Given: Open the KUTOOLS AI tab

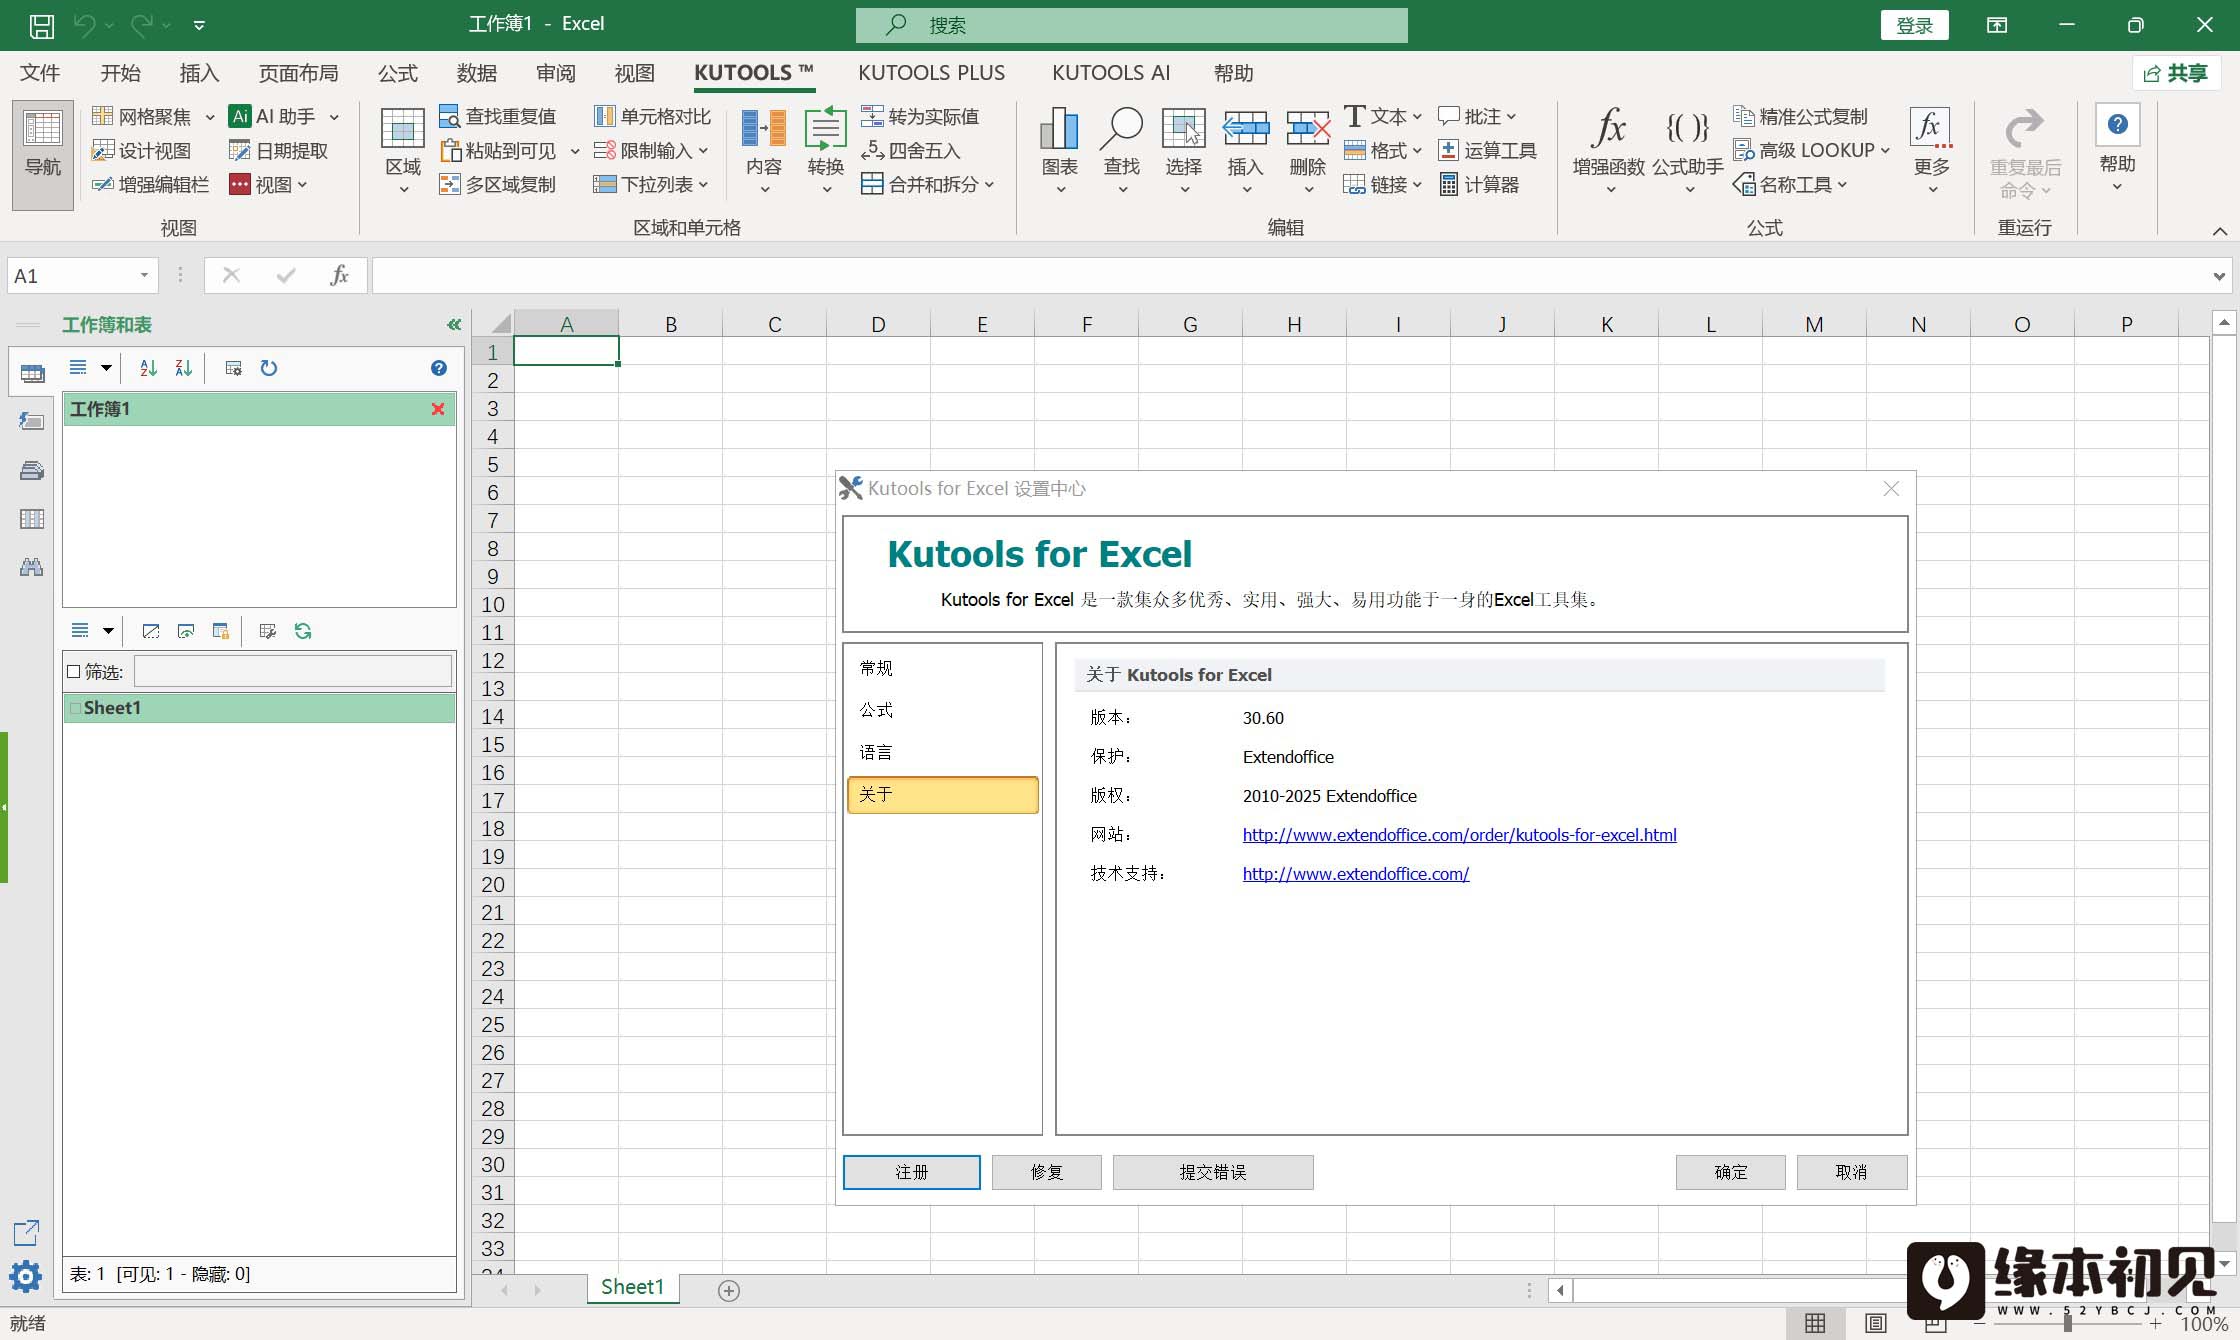Looking at the screenshot, I should [1111, 73].
